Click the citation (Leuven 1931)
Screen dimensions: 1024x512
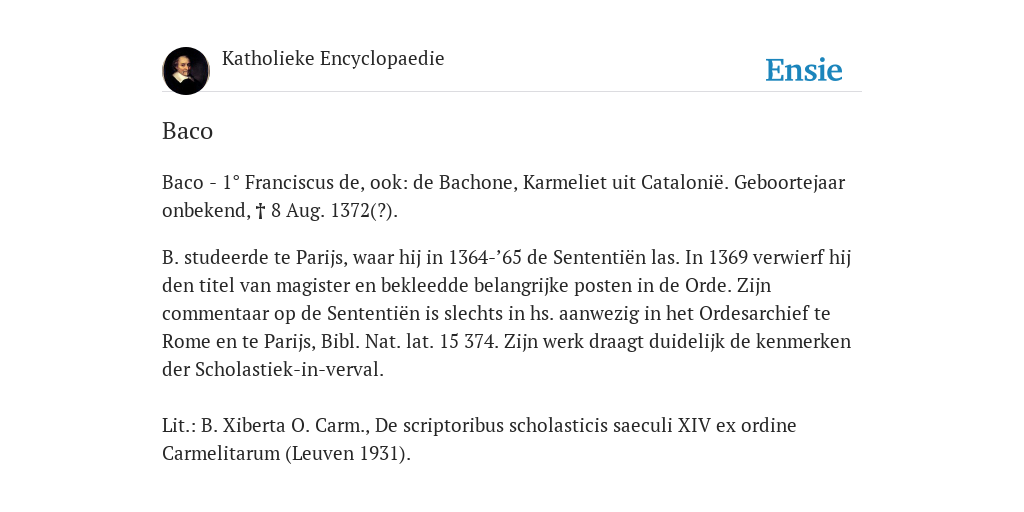pyautogui.click(x=348, y=453)
